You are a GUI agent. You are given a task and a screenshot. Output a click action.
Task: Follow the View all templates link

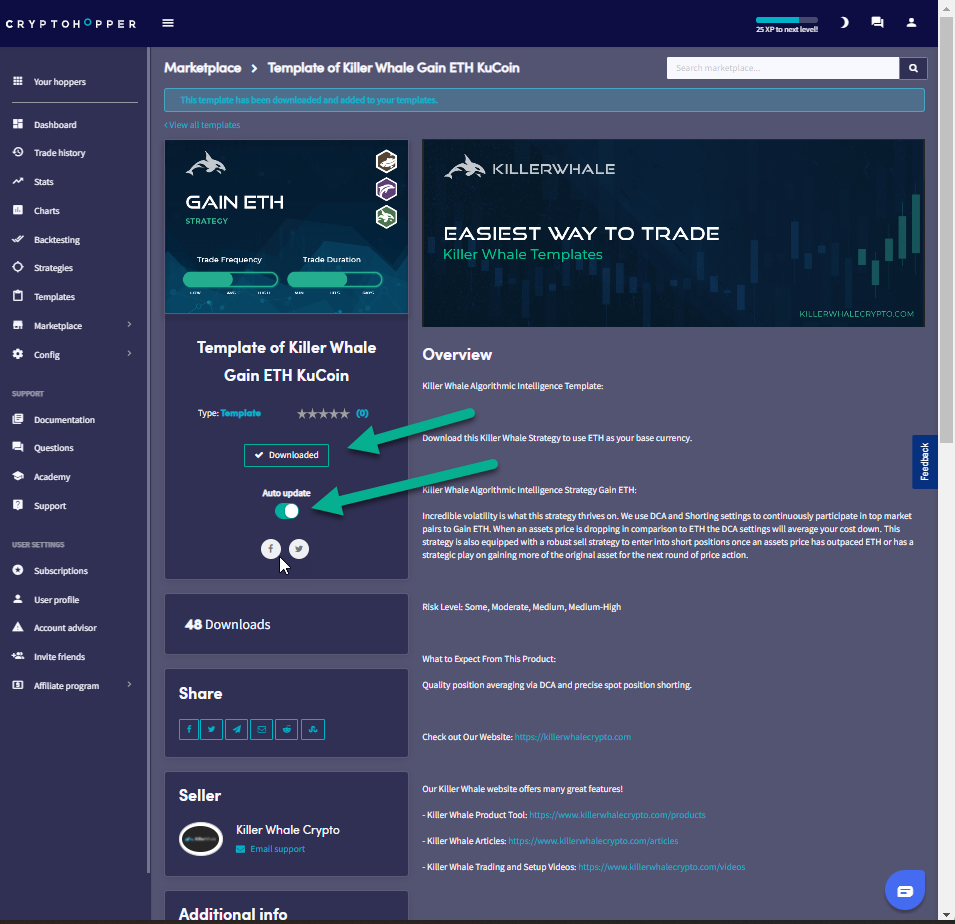203,125
